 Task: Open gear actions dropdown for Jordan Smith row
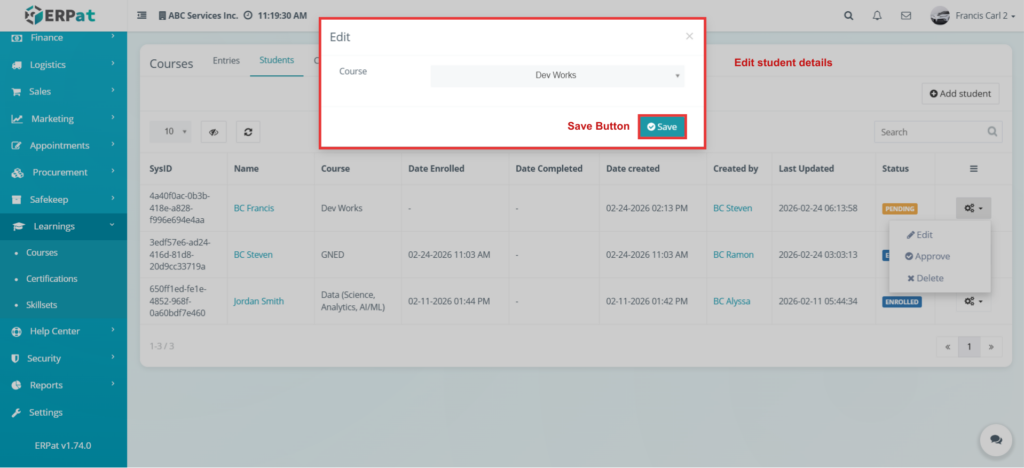point(972,301)
